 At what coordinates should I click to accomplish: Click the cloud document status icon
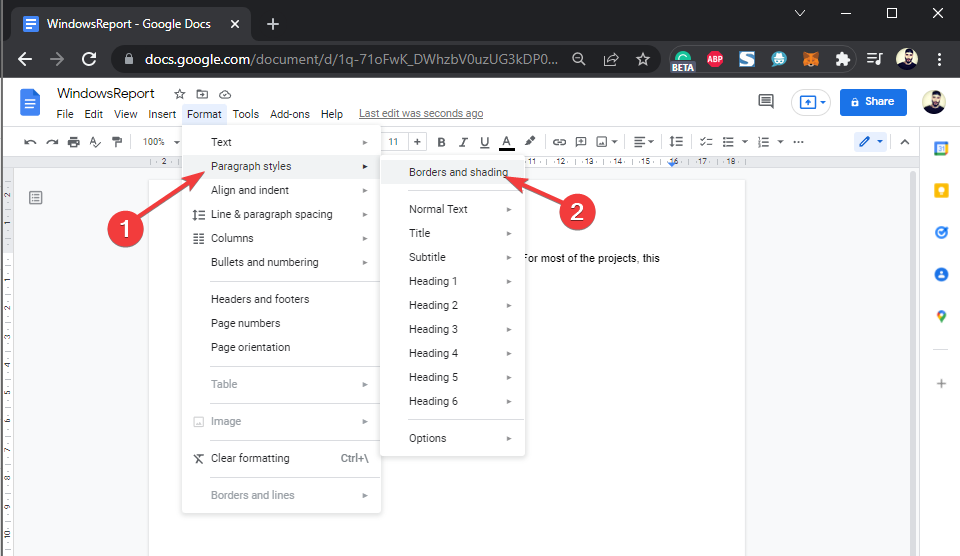(x=225, y=94)
